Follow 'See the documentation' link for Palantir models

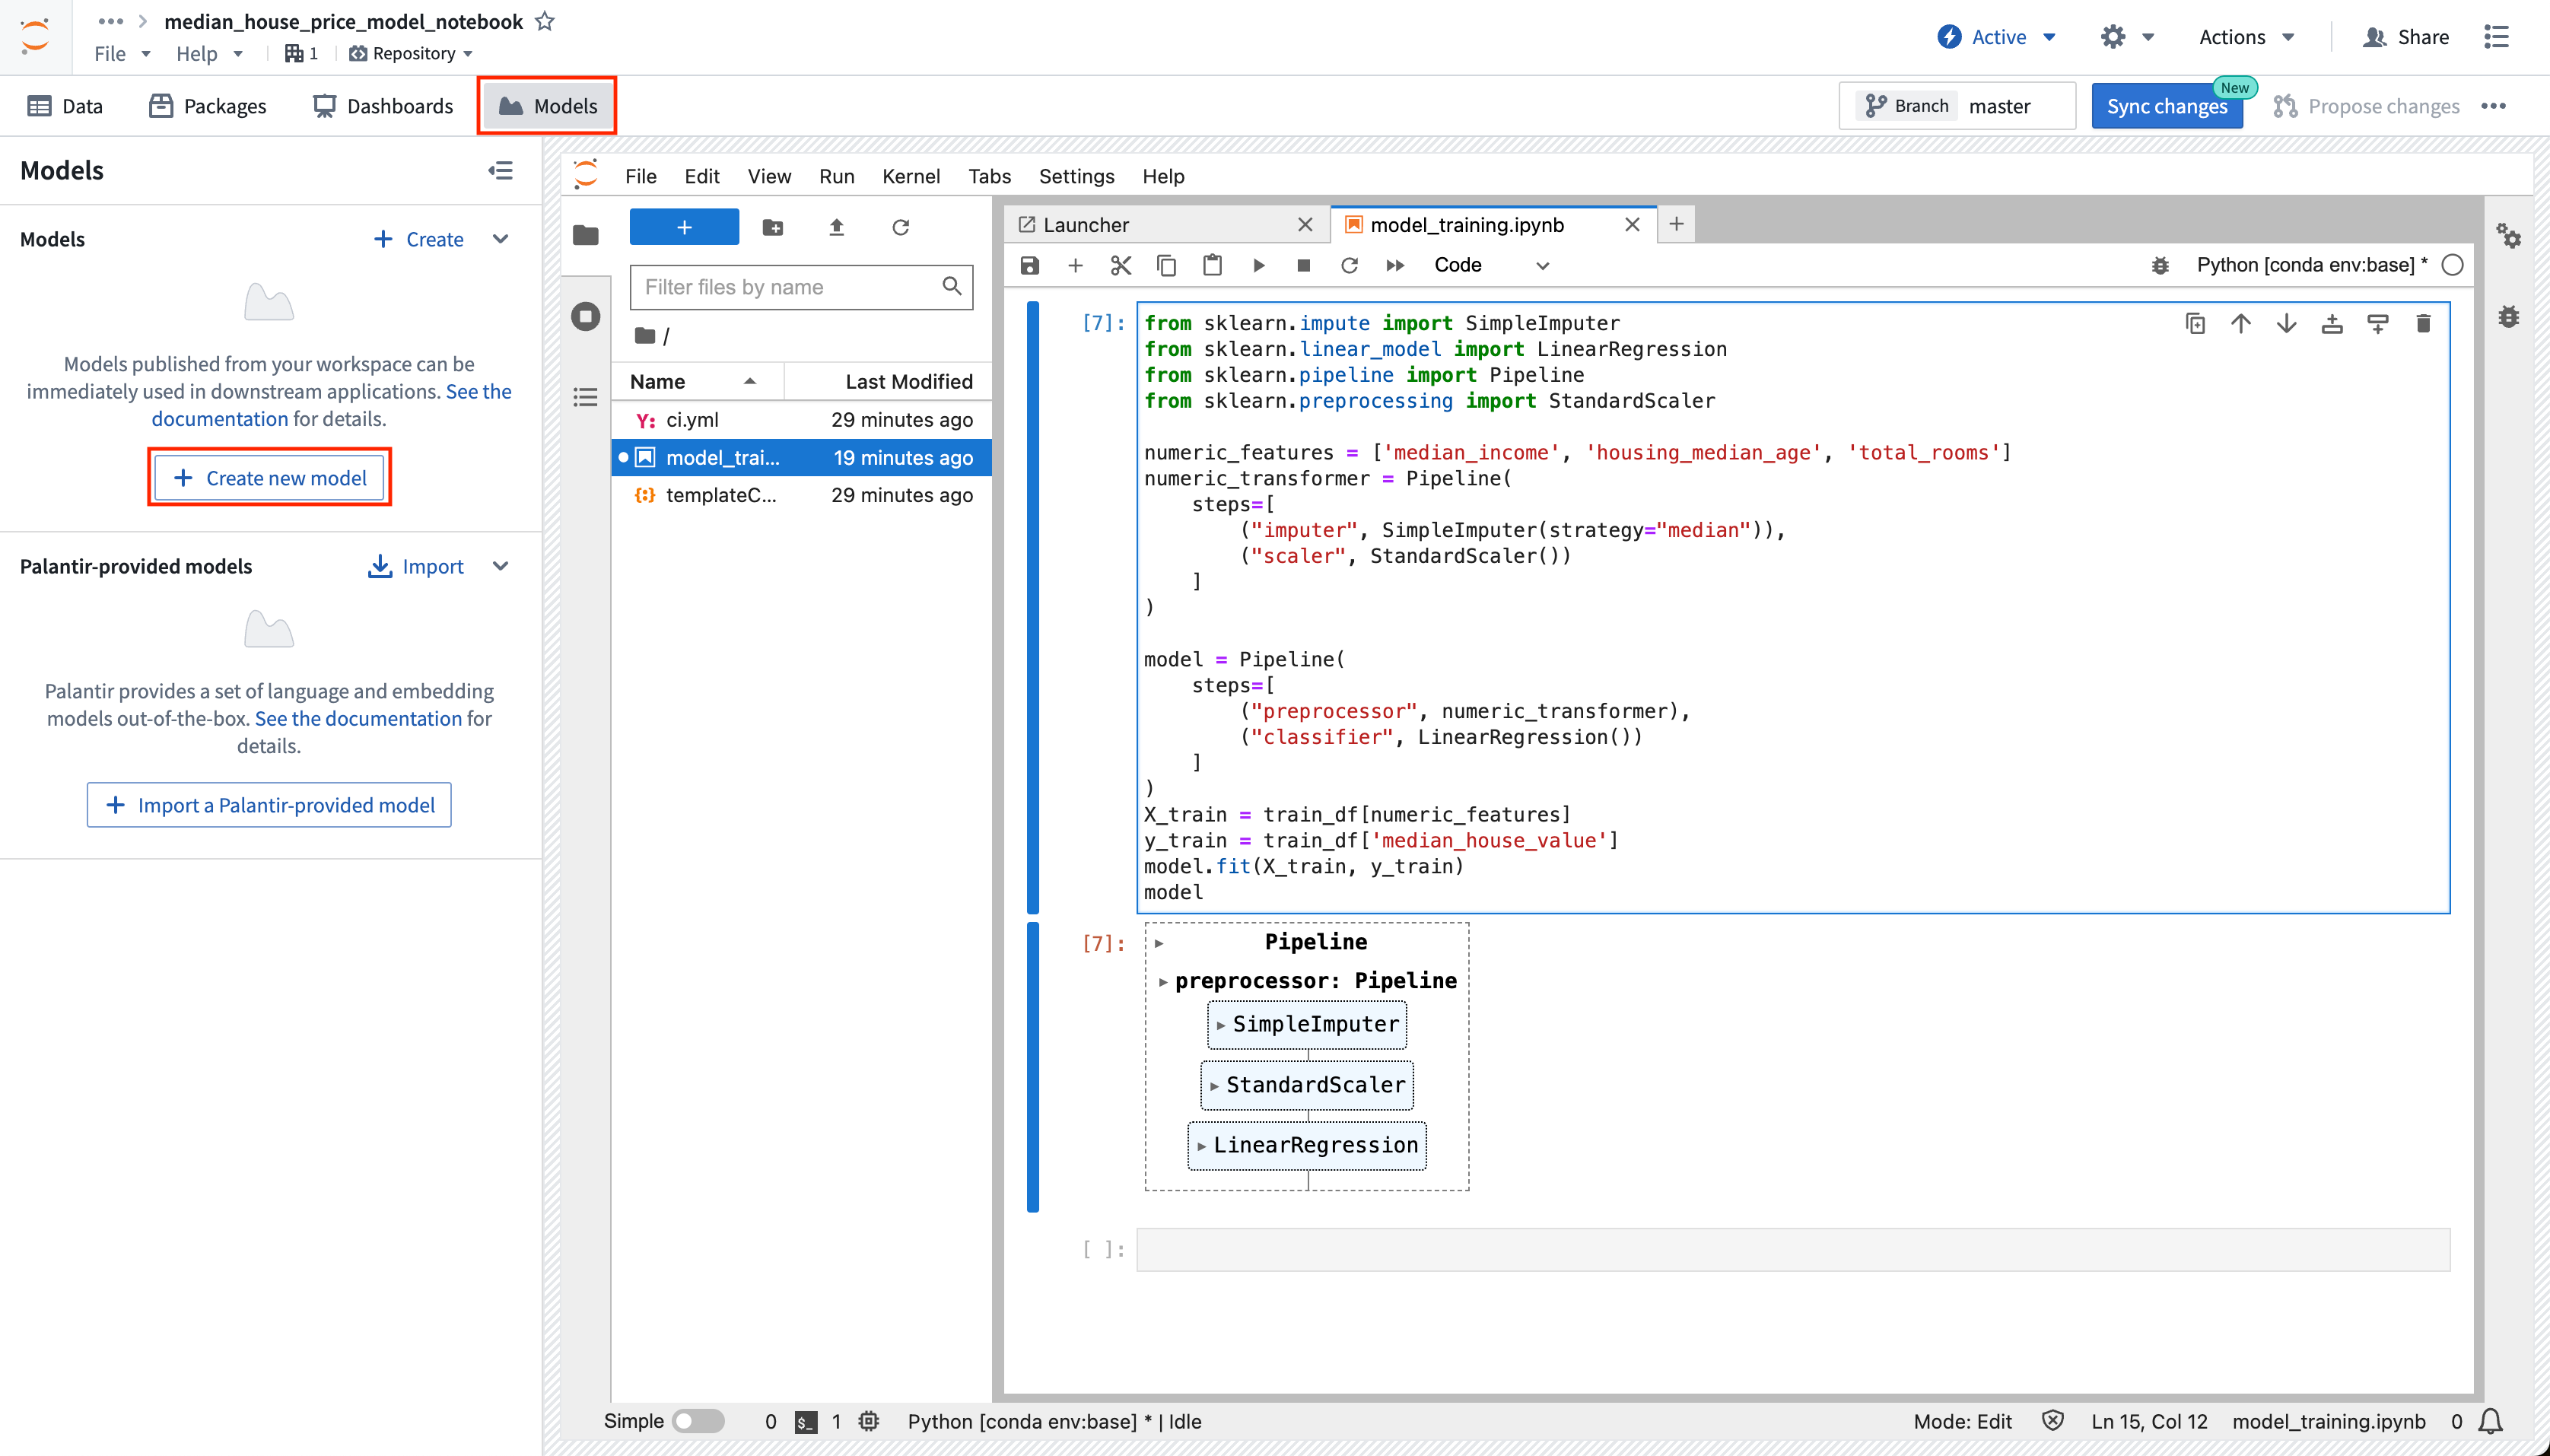(x=358, y=718)
